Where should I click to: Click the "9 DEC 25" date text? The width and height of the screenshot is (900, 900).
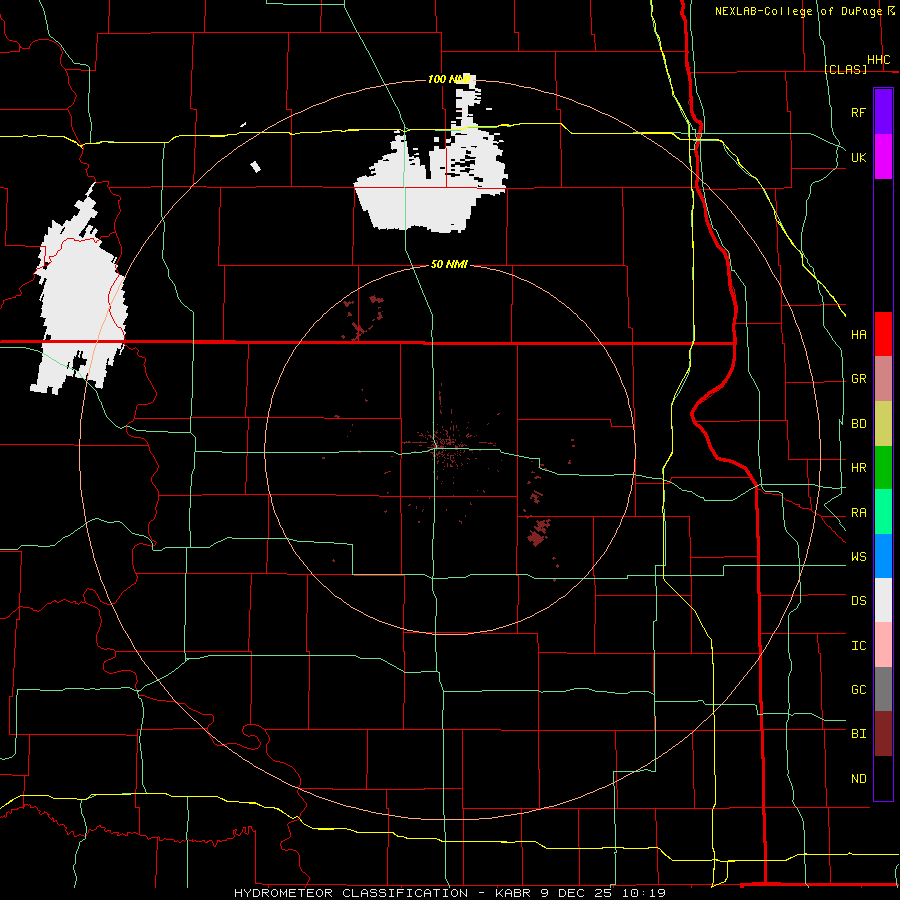578,893
